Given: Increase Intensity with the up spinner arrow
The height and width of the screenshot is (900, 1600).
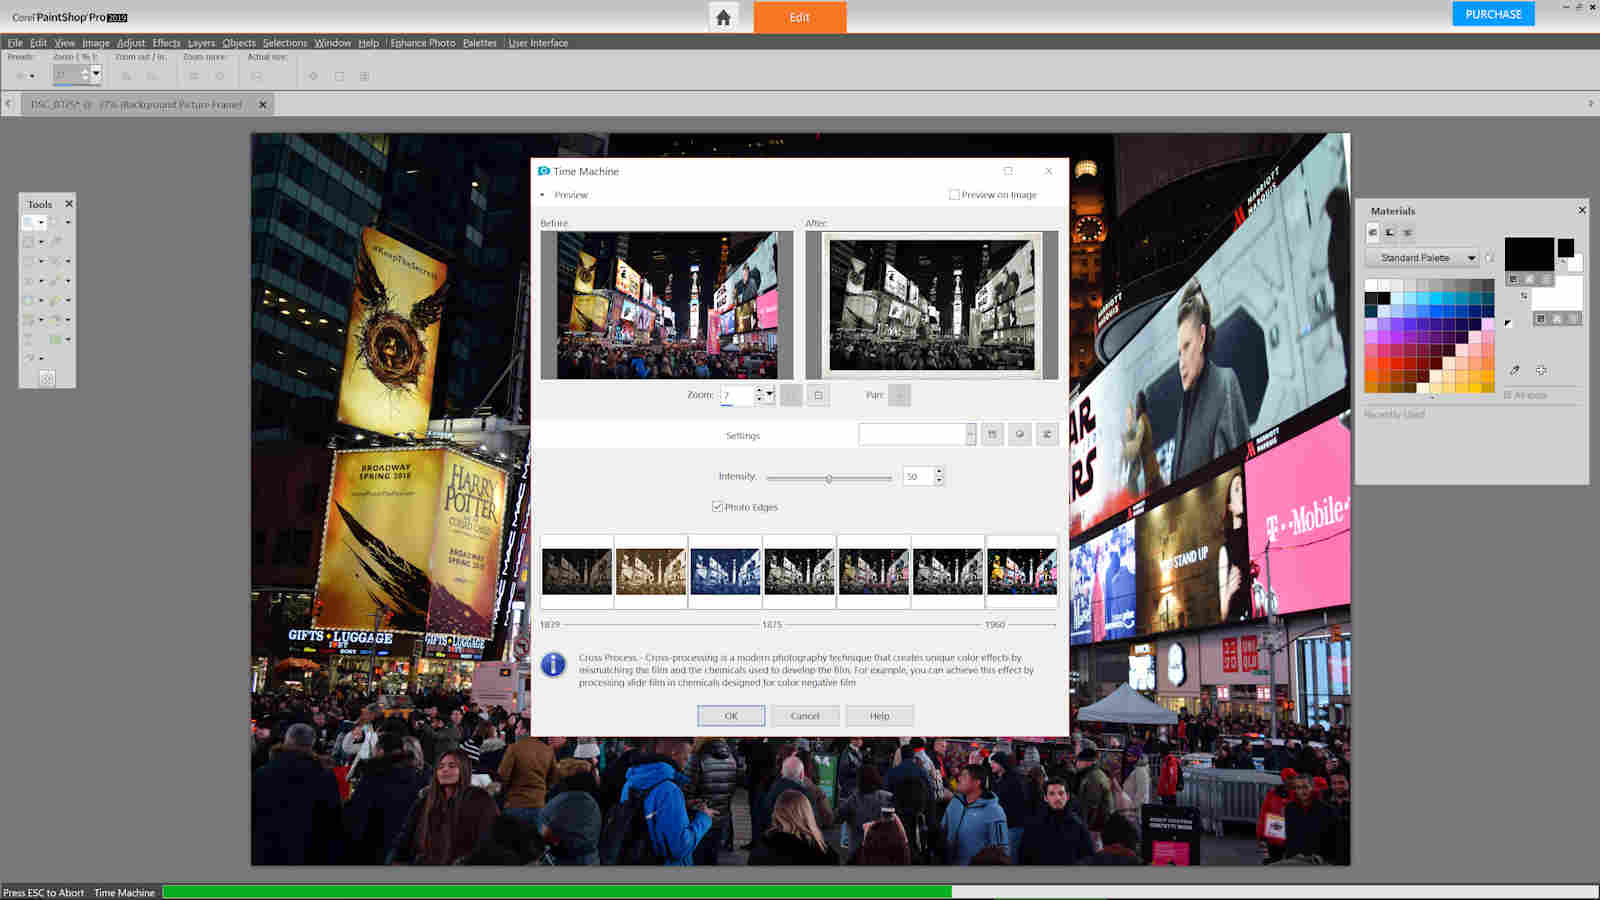Looking at the screenshot, I should [939, 472].
